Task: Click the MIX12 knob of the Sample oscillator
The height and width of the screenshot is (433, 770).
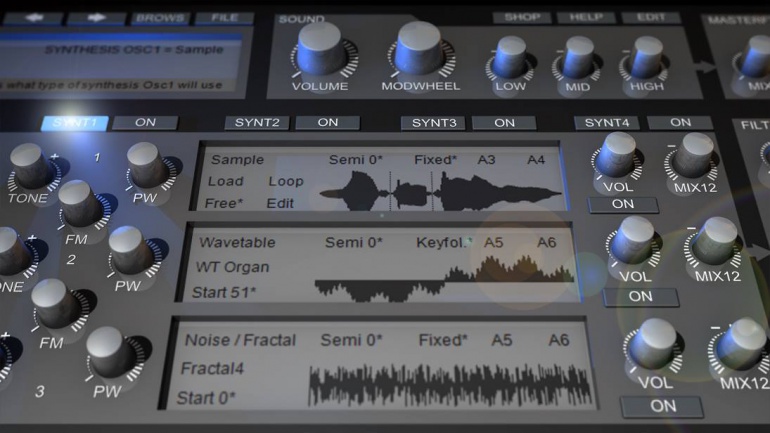Action: [693, 156]
